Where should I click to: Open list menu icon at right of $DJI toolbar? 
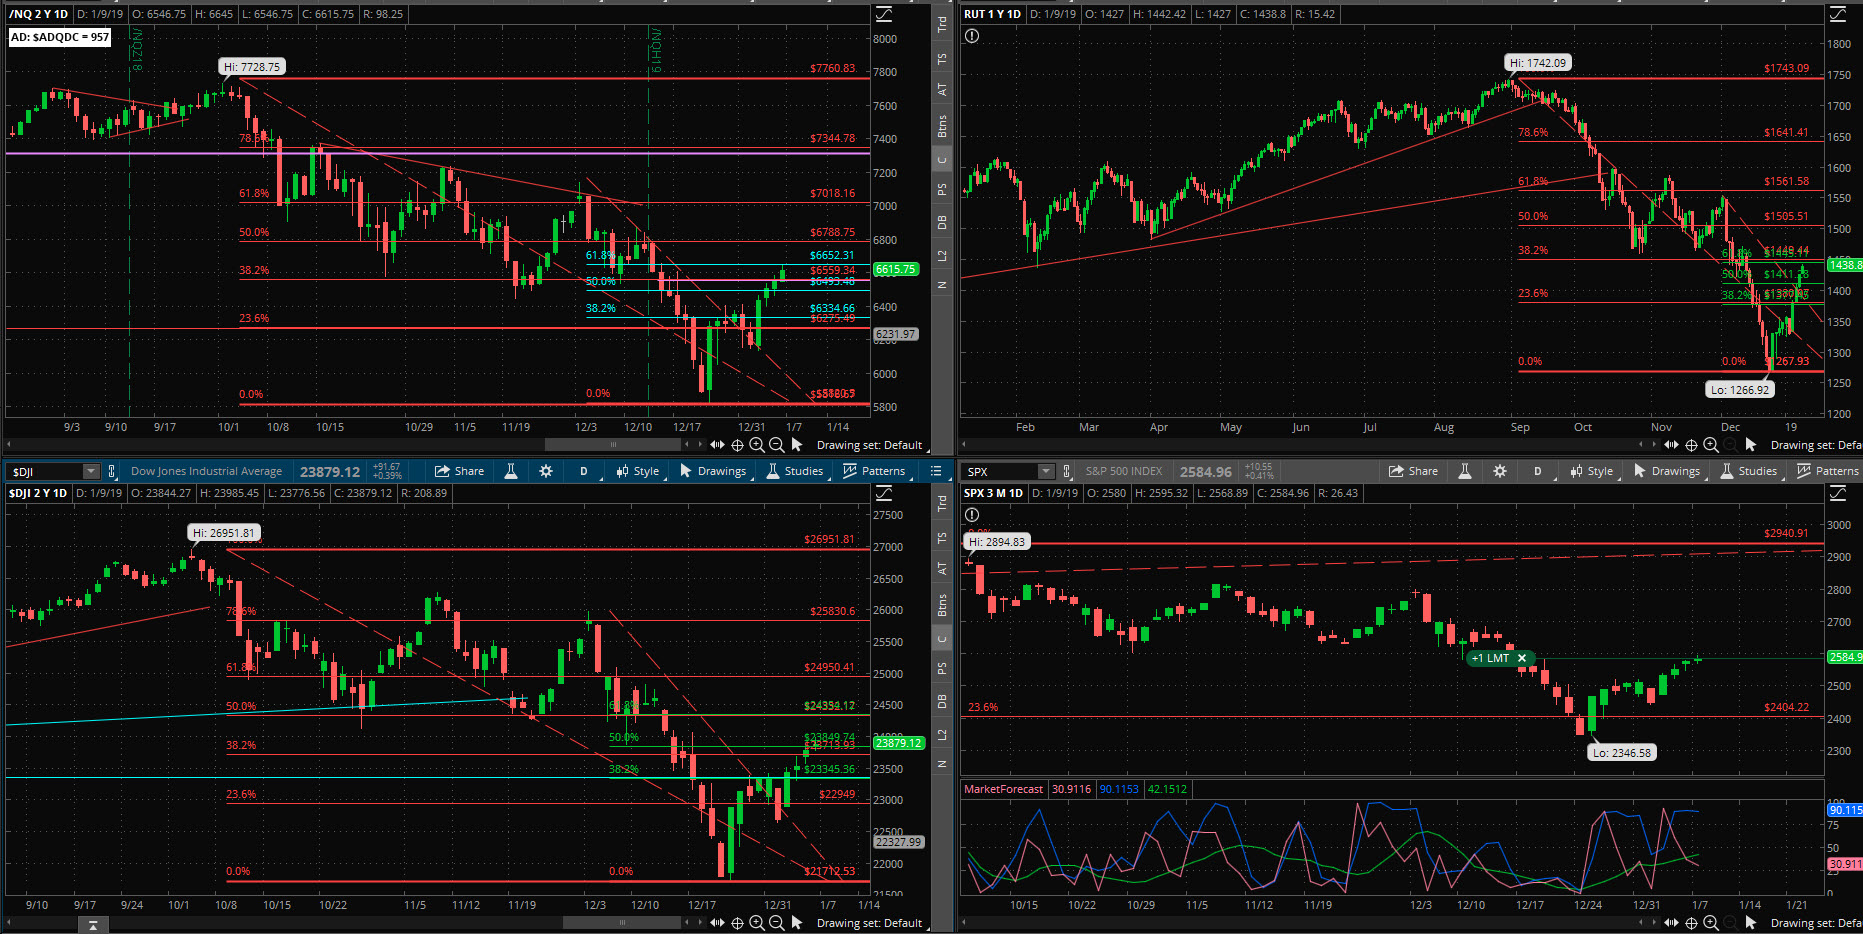(936, 471)
